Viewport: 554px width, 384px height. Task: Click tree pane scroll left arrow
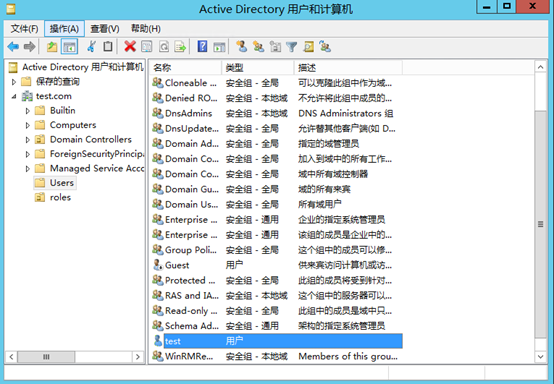pyautogui.click(x=11, y=357)
